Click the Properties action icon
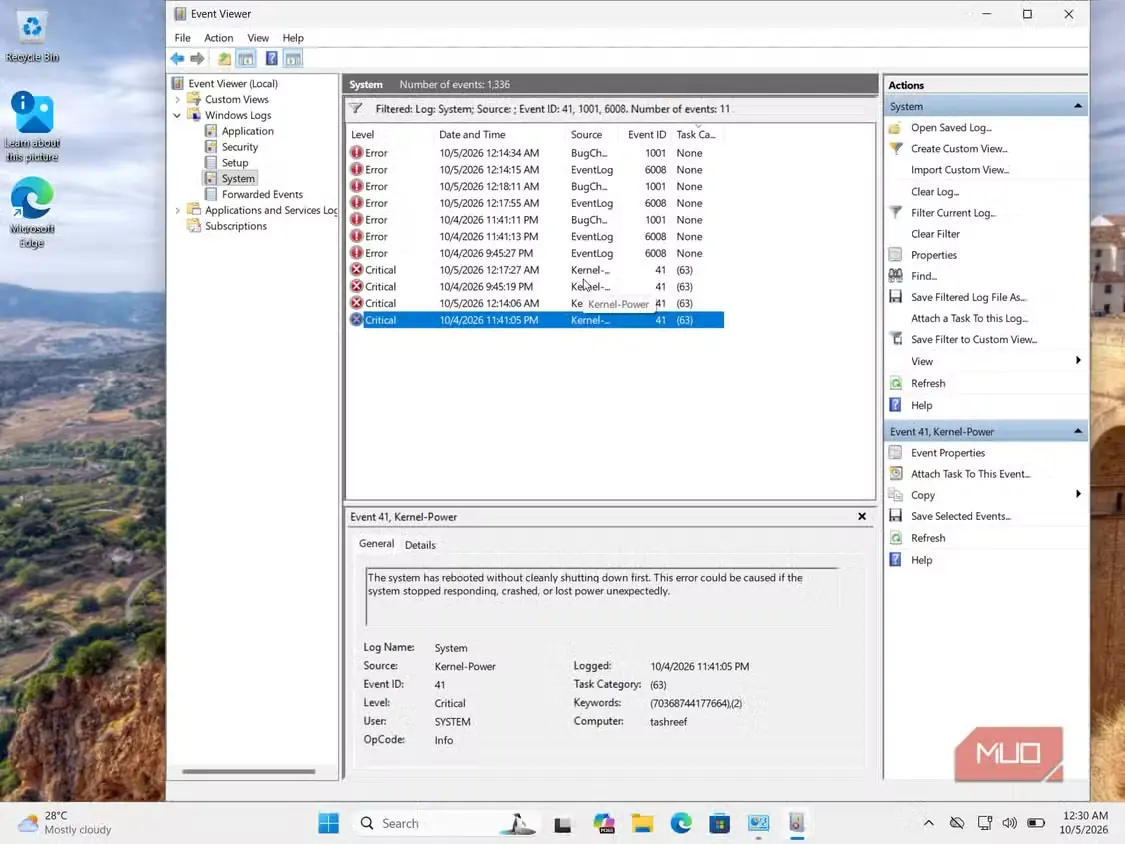This screenshot has height=844, width=1125. pyautogui.click(x=895, y=255)
